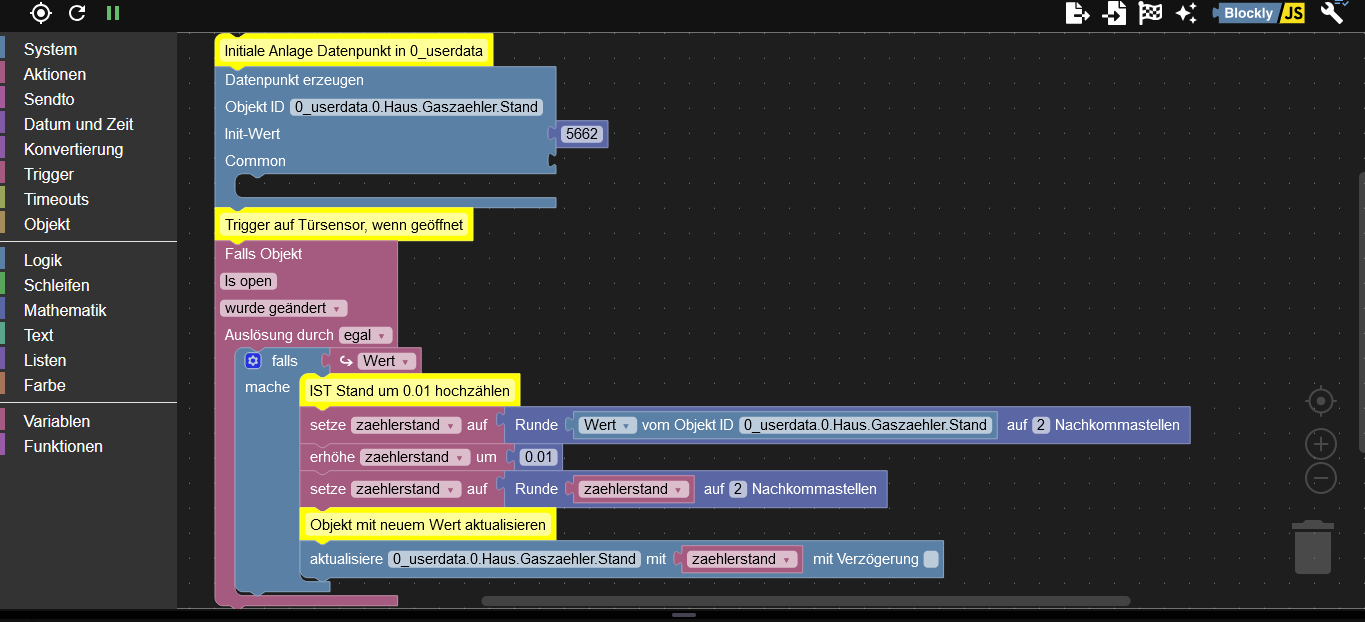Edit Nachkommastellen field in second Runde block
1365x622 pixels.
point(738,489)
